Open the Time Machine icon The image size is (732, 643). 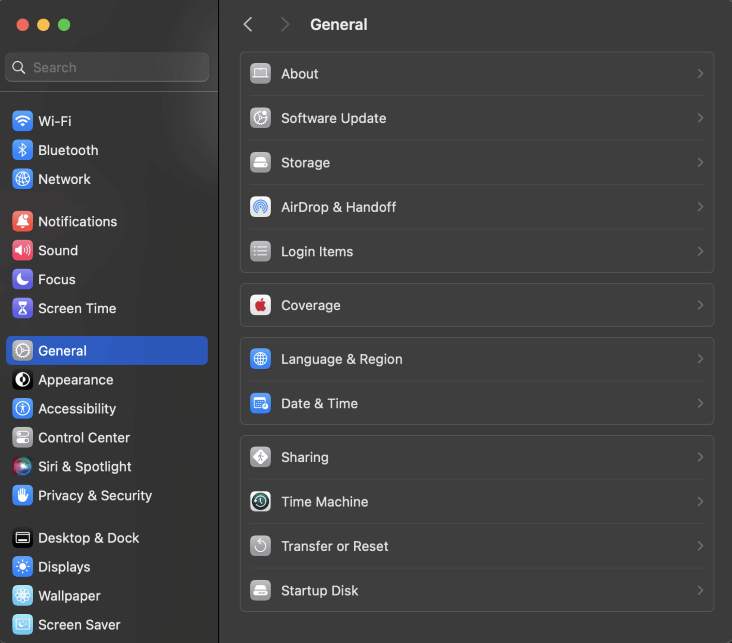(260, 502)
